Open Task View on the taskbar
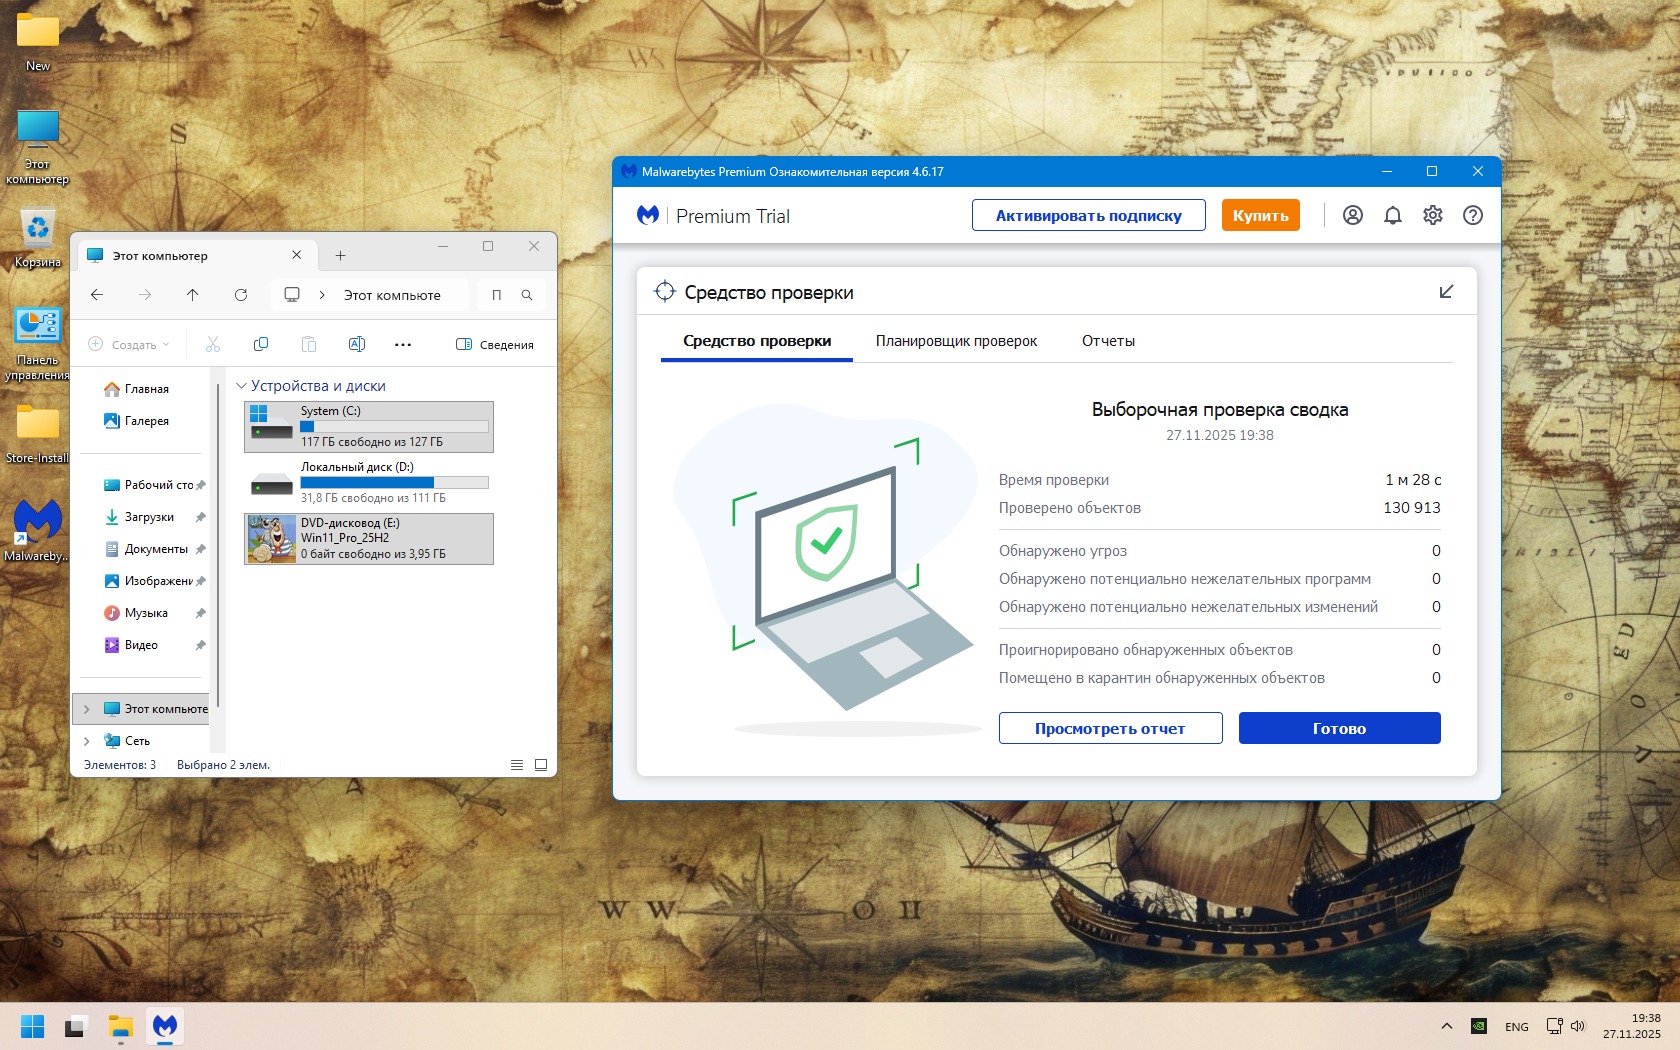 (x=77, y=1026)
